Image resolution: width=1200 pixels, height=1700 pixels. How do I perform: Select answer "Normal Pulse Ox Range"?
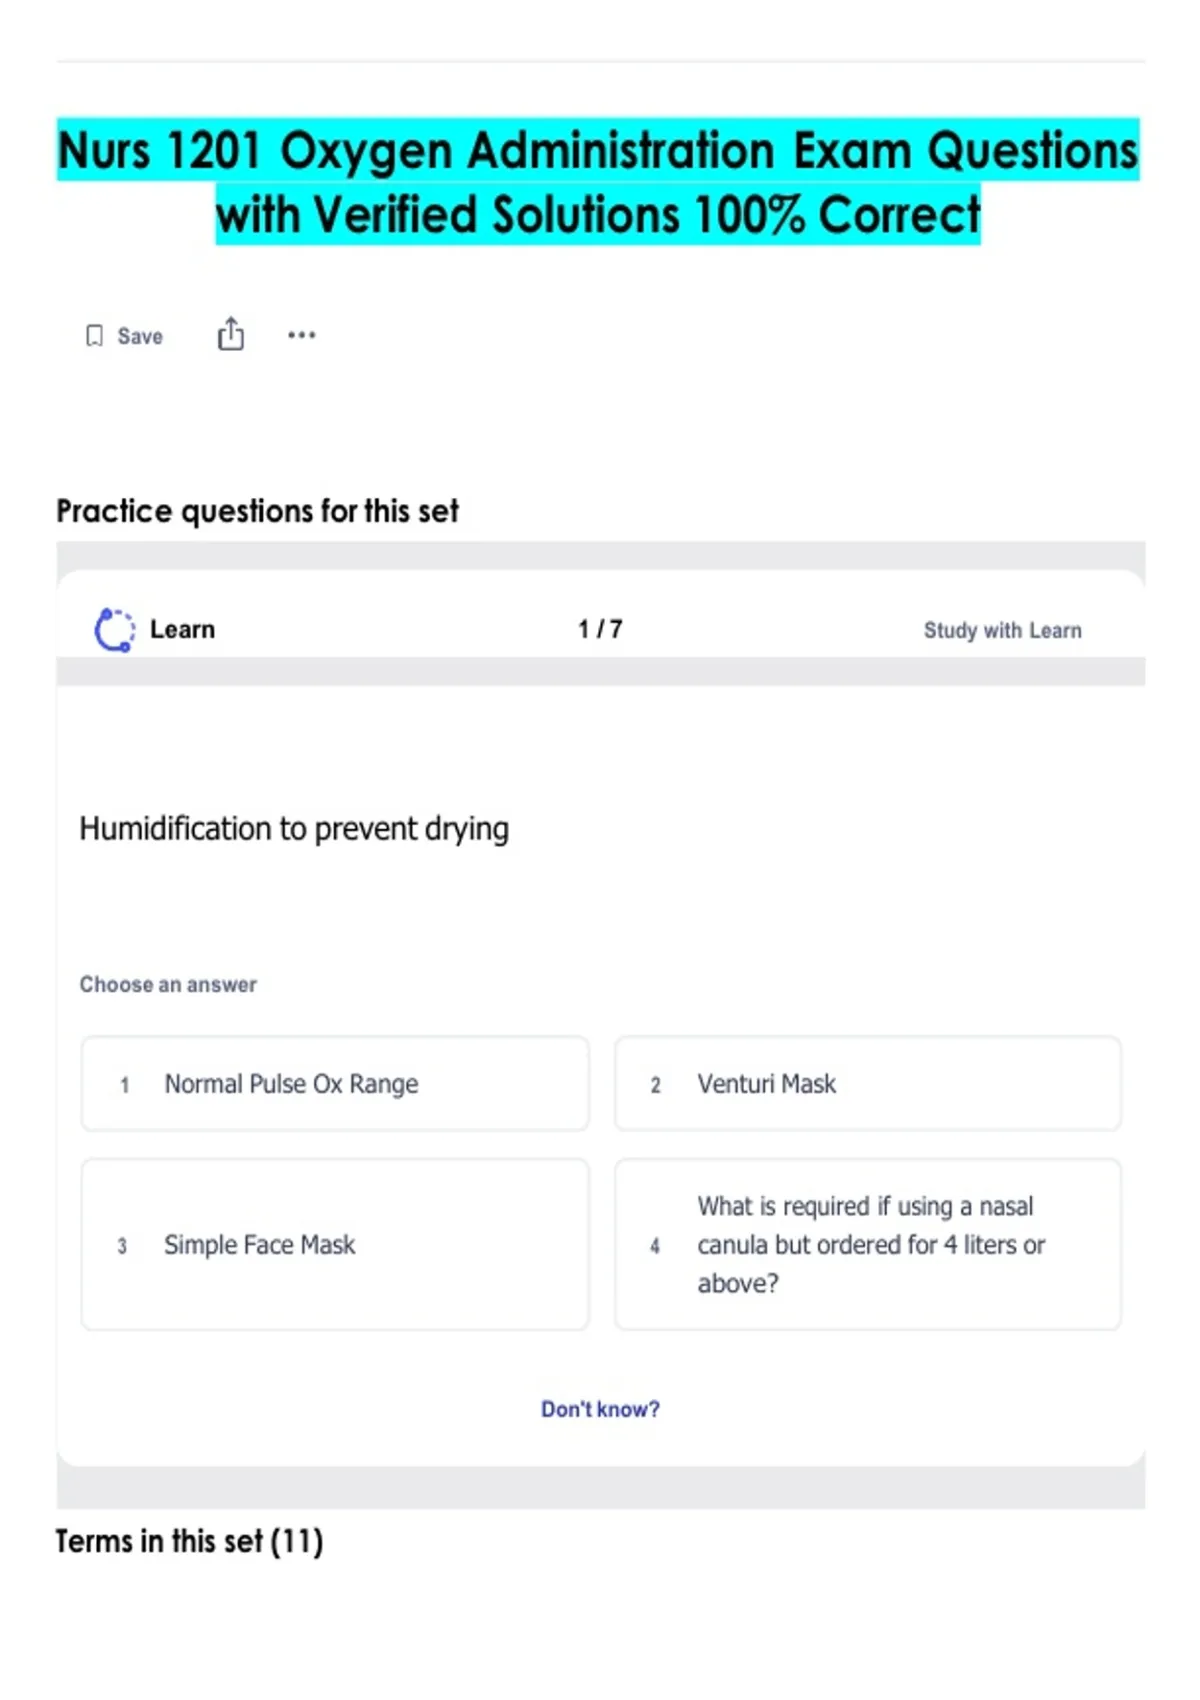point(335,1084)
